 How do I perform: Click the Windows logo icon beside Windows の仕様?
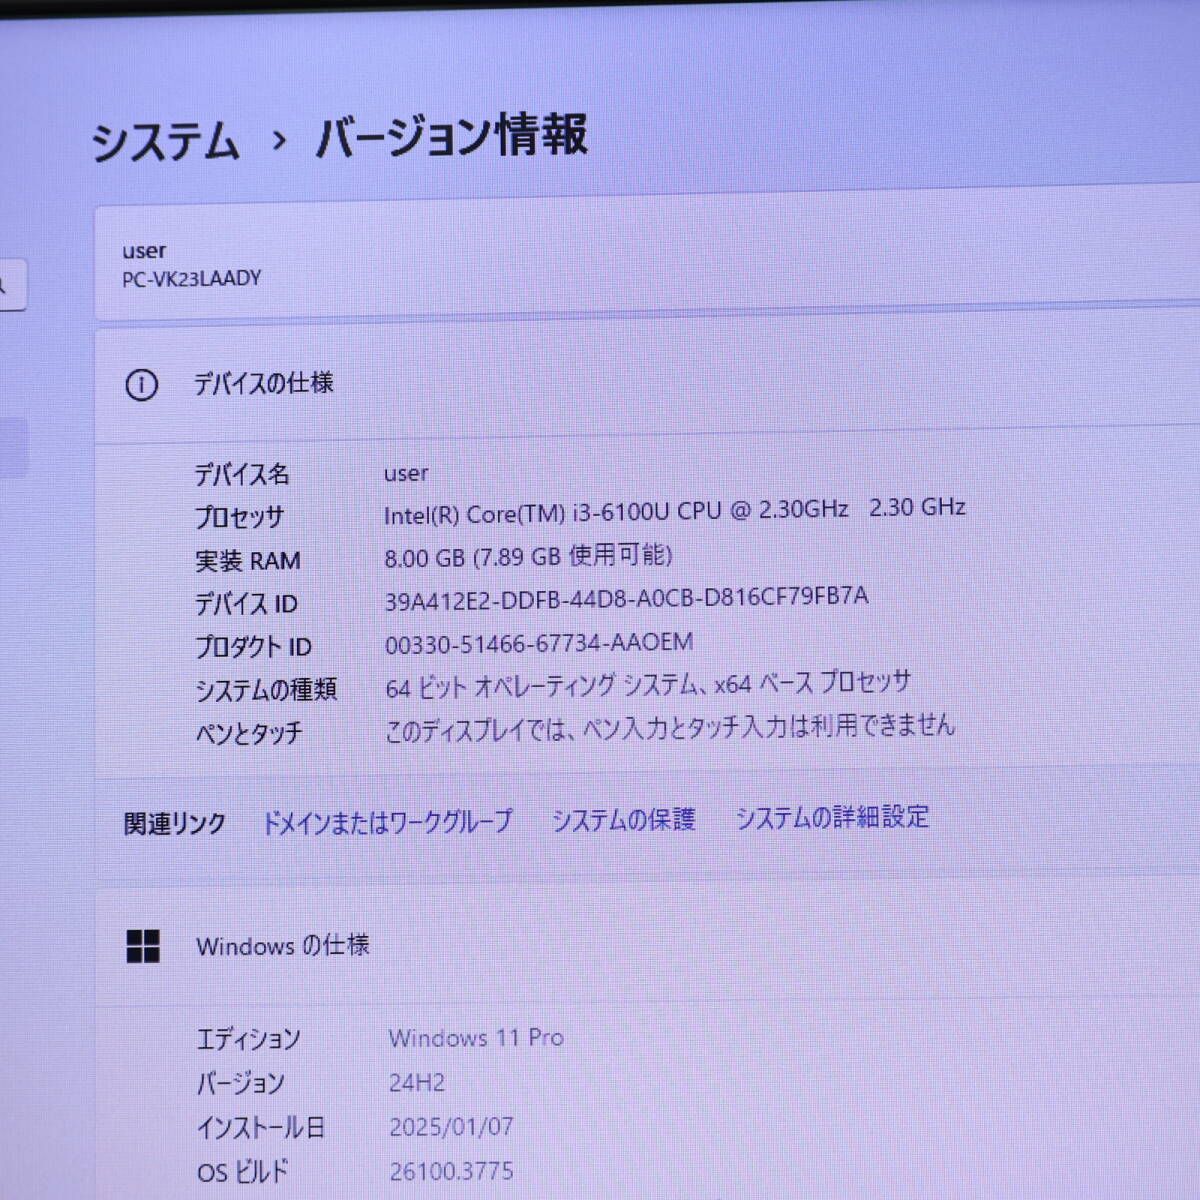[143, 946]
